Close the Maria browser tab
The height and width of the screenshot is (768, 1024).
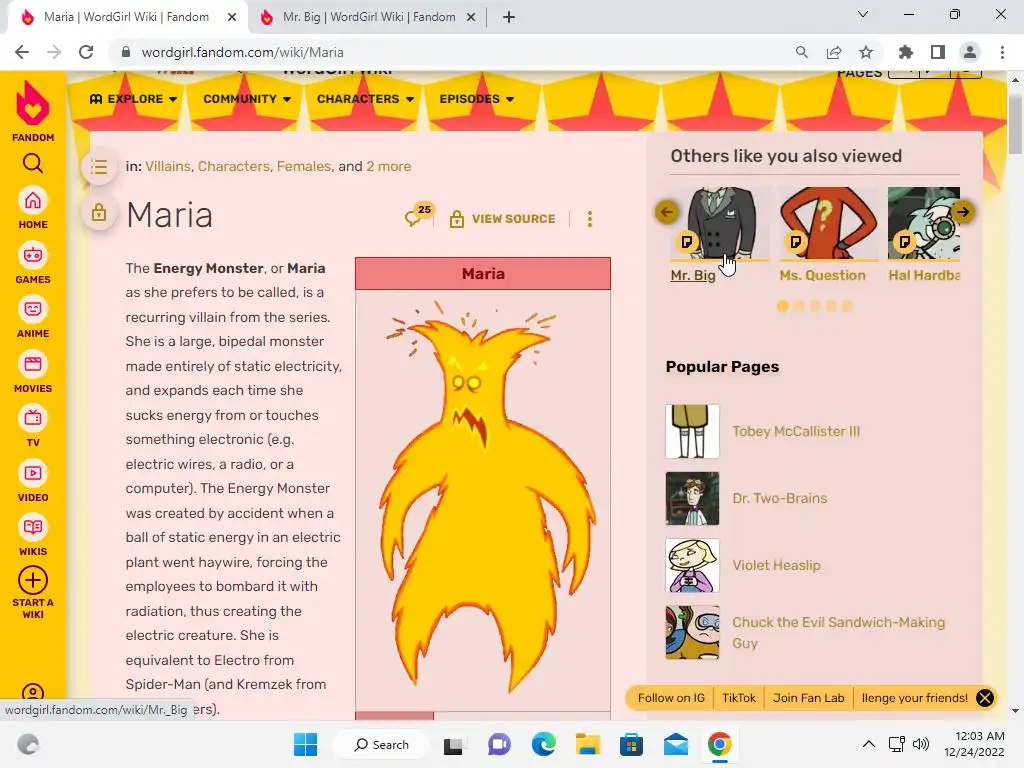232,17
